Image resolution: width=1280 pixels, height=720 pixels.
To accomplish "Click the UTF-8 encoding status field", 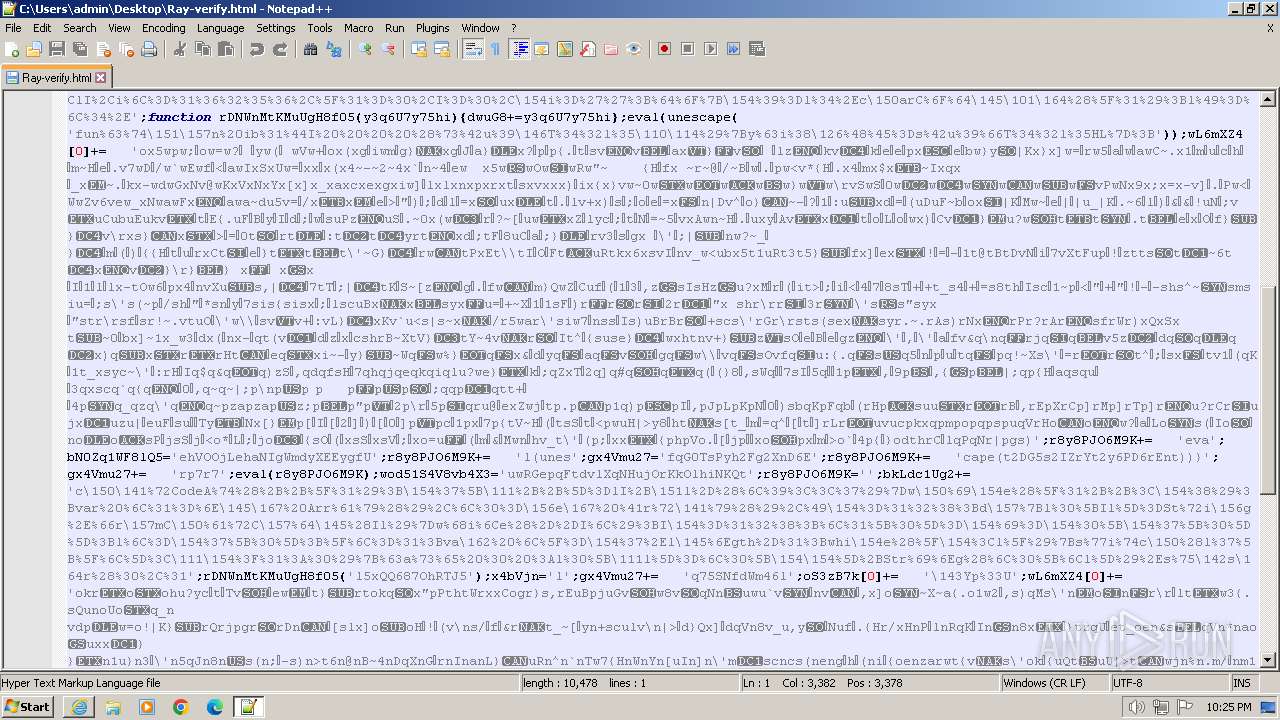I will [1168, 683].
